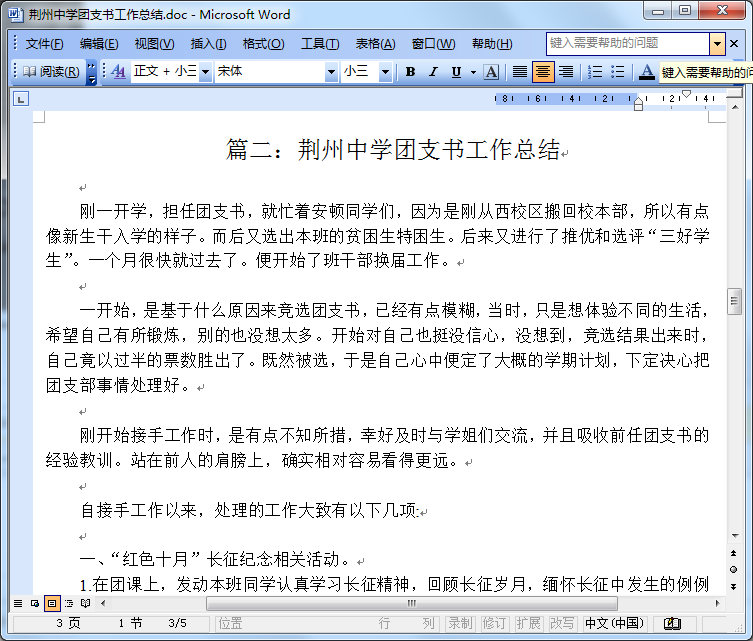Switch to Reading Layout view icon
Screen dimensions: 753x641
(85, 604)
